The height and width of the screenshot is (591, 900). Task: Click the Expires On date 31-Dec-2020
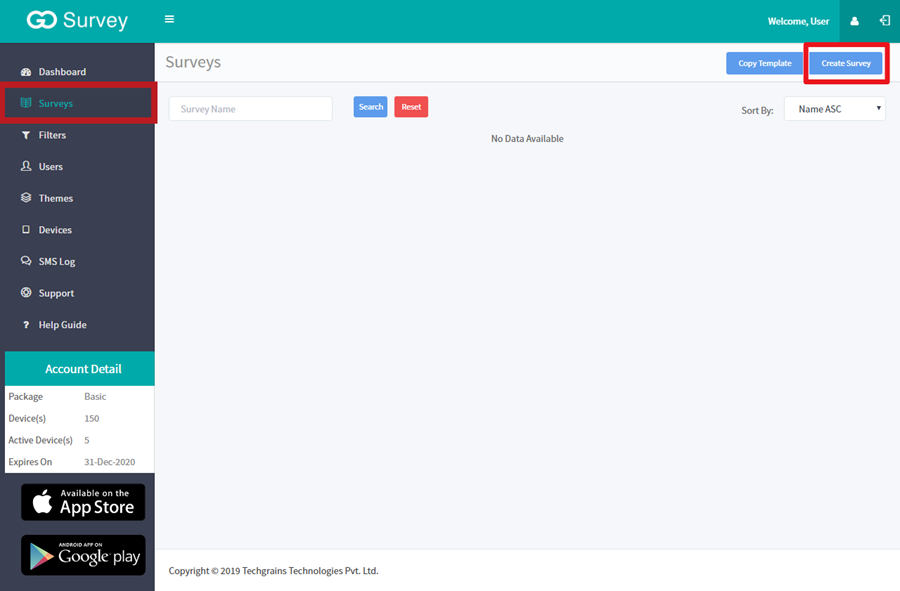[x=110, y=462]
